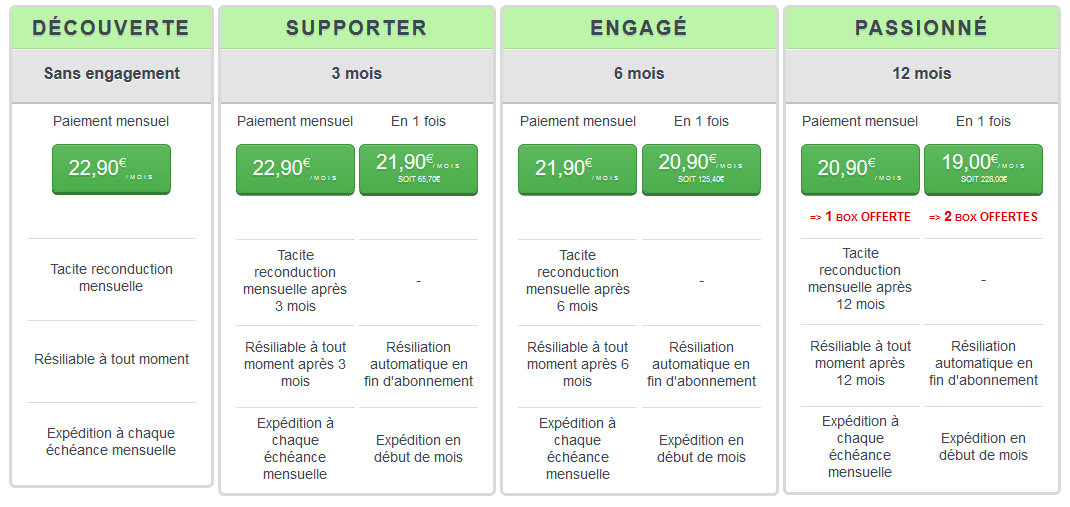Click the red "2 BOX OFFERTES" text
Viewport: 1070px width, 507px height.
[983, 217]
